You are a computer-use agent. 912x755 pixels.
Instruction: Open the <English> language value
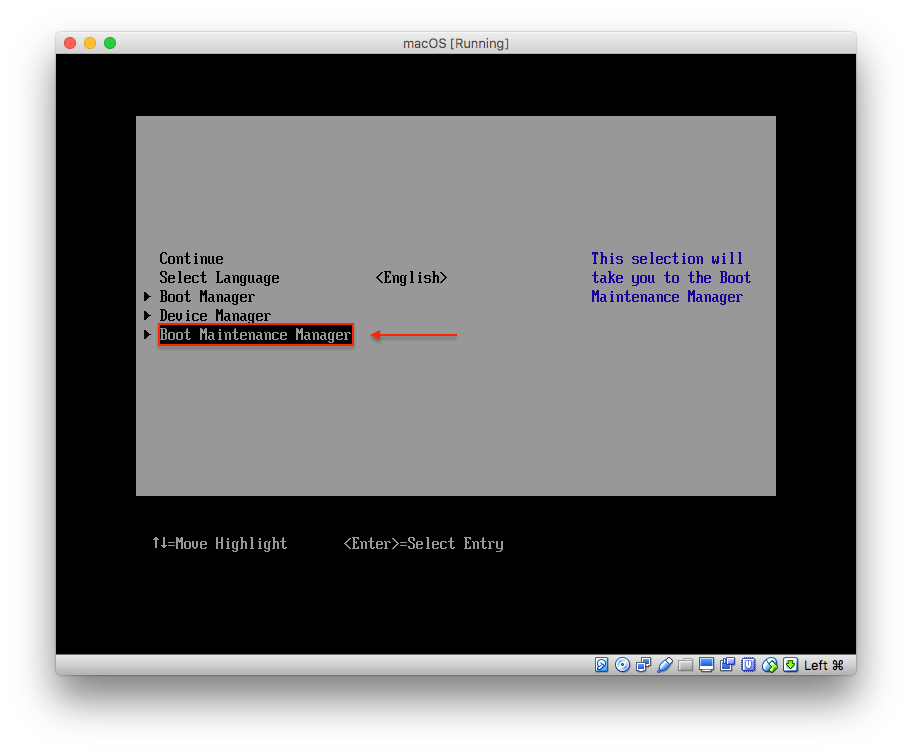point(411,278)
